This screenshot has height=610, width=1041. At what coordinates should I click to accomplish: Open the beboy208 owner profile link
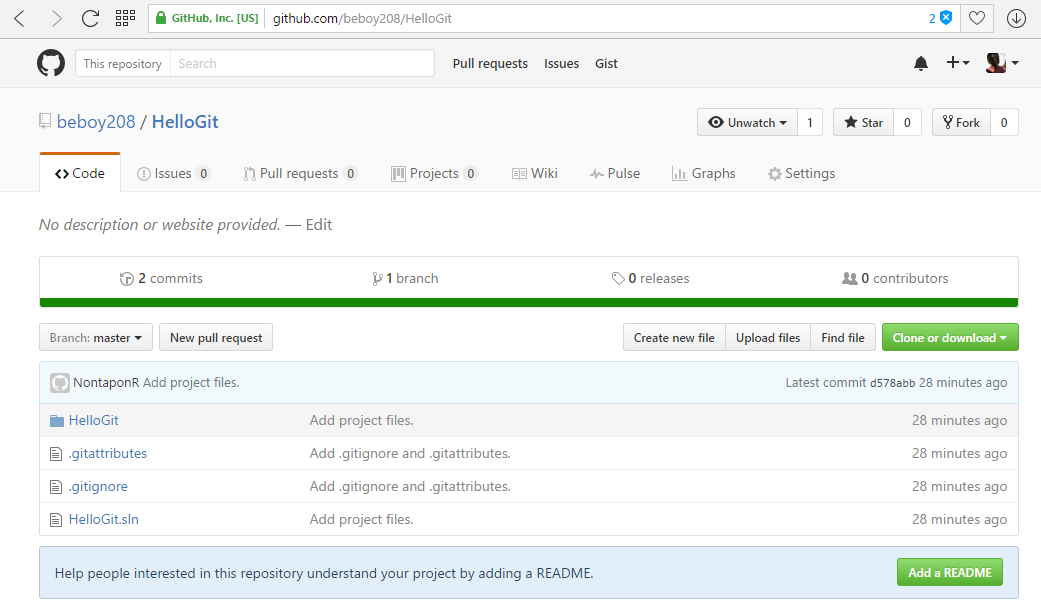coord(96,121)
